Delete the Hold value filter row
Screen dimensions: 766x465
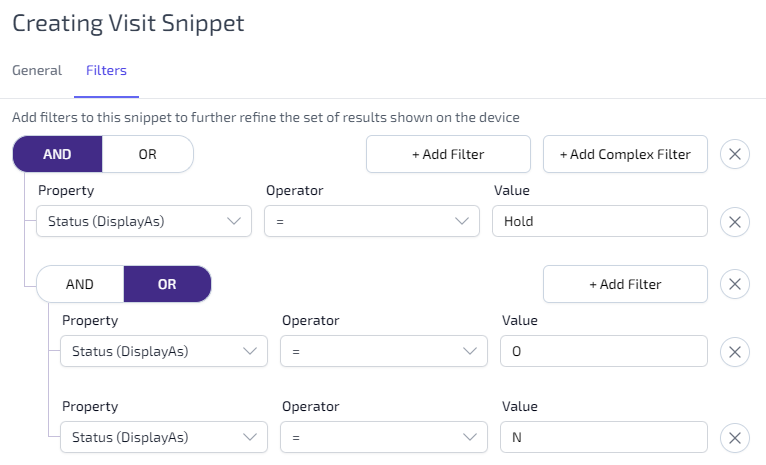[735, 222]
